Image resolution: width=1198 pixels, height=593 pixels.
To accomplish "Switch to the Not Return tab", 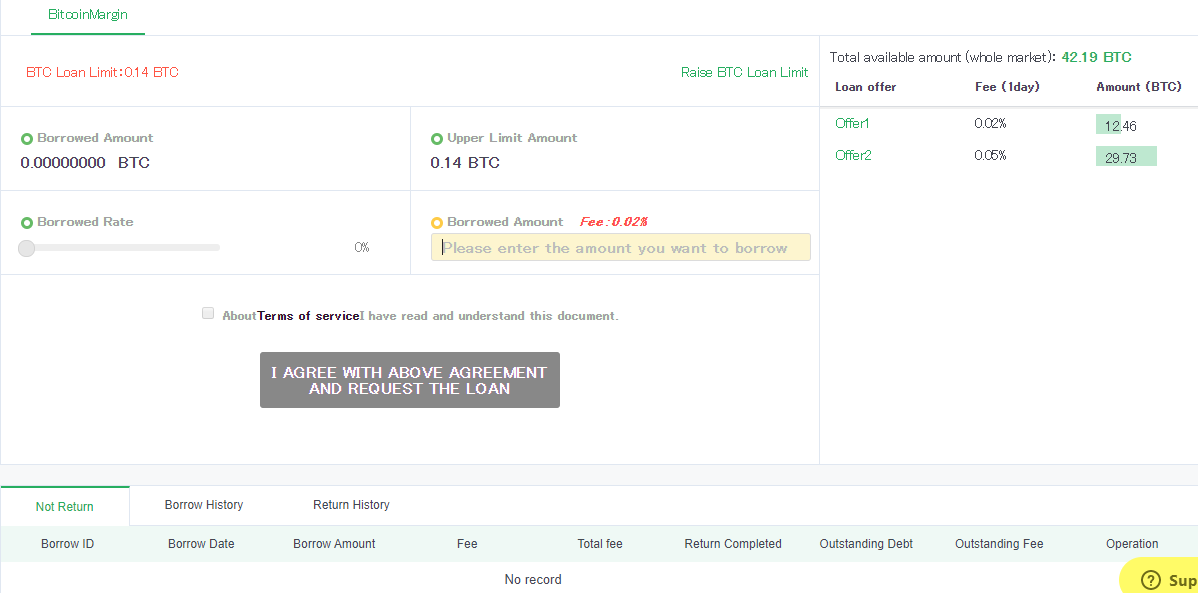I will [65, 506].
